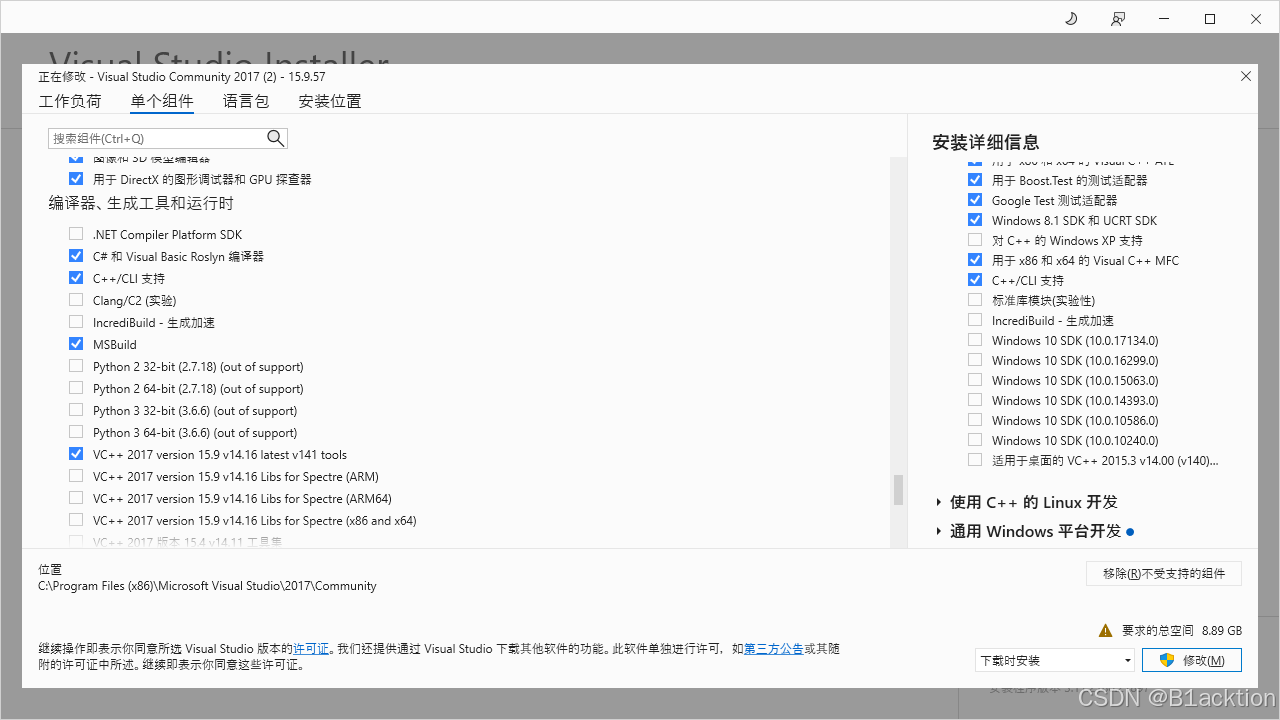Select the 单个组件 tab
Viewport: 1280px width, 720px height.
click(162, 101)
